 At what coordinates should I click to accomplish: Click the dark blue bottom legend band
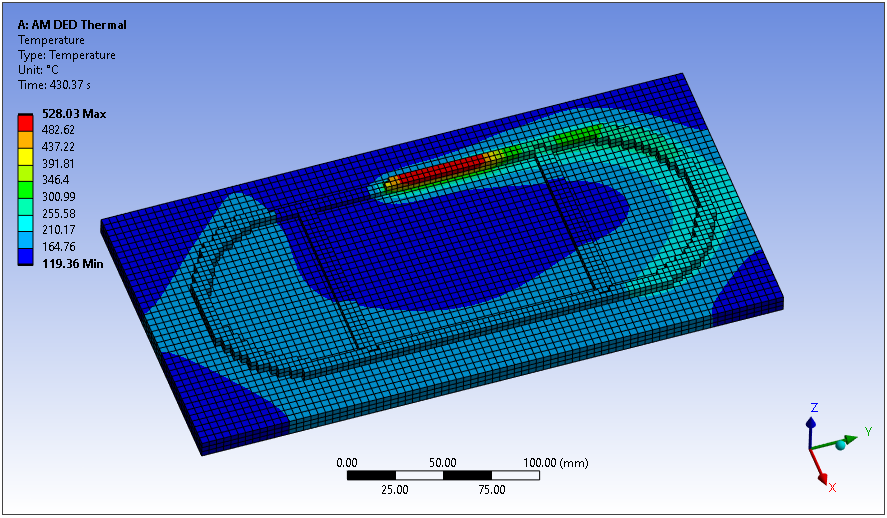click(25, 254)
